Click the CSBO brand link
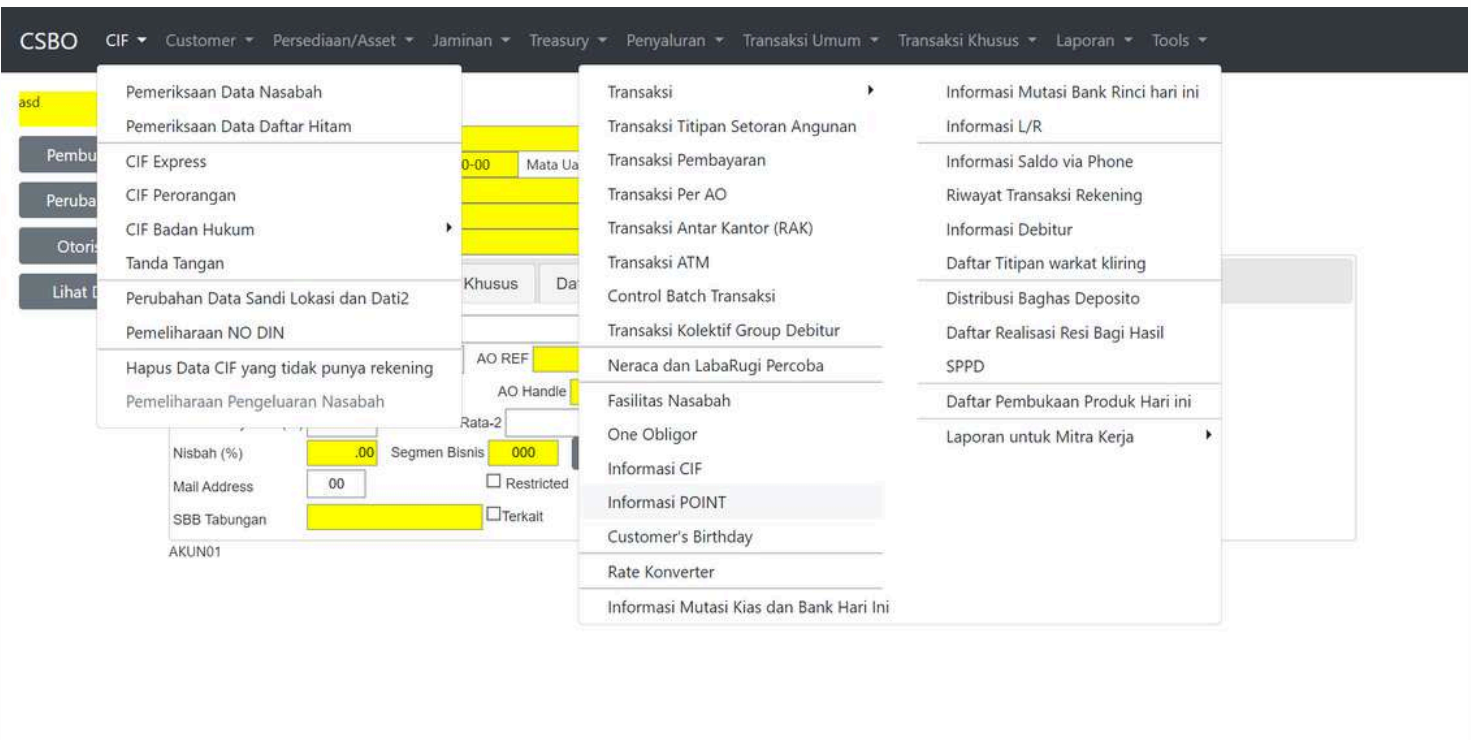The image size is (1471, 740). pos(58,40)
